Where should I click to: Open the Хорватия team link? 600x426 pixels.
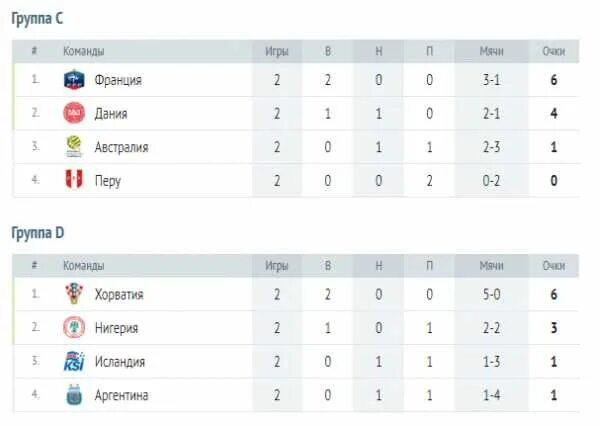(x=119, y=294)
